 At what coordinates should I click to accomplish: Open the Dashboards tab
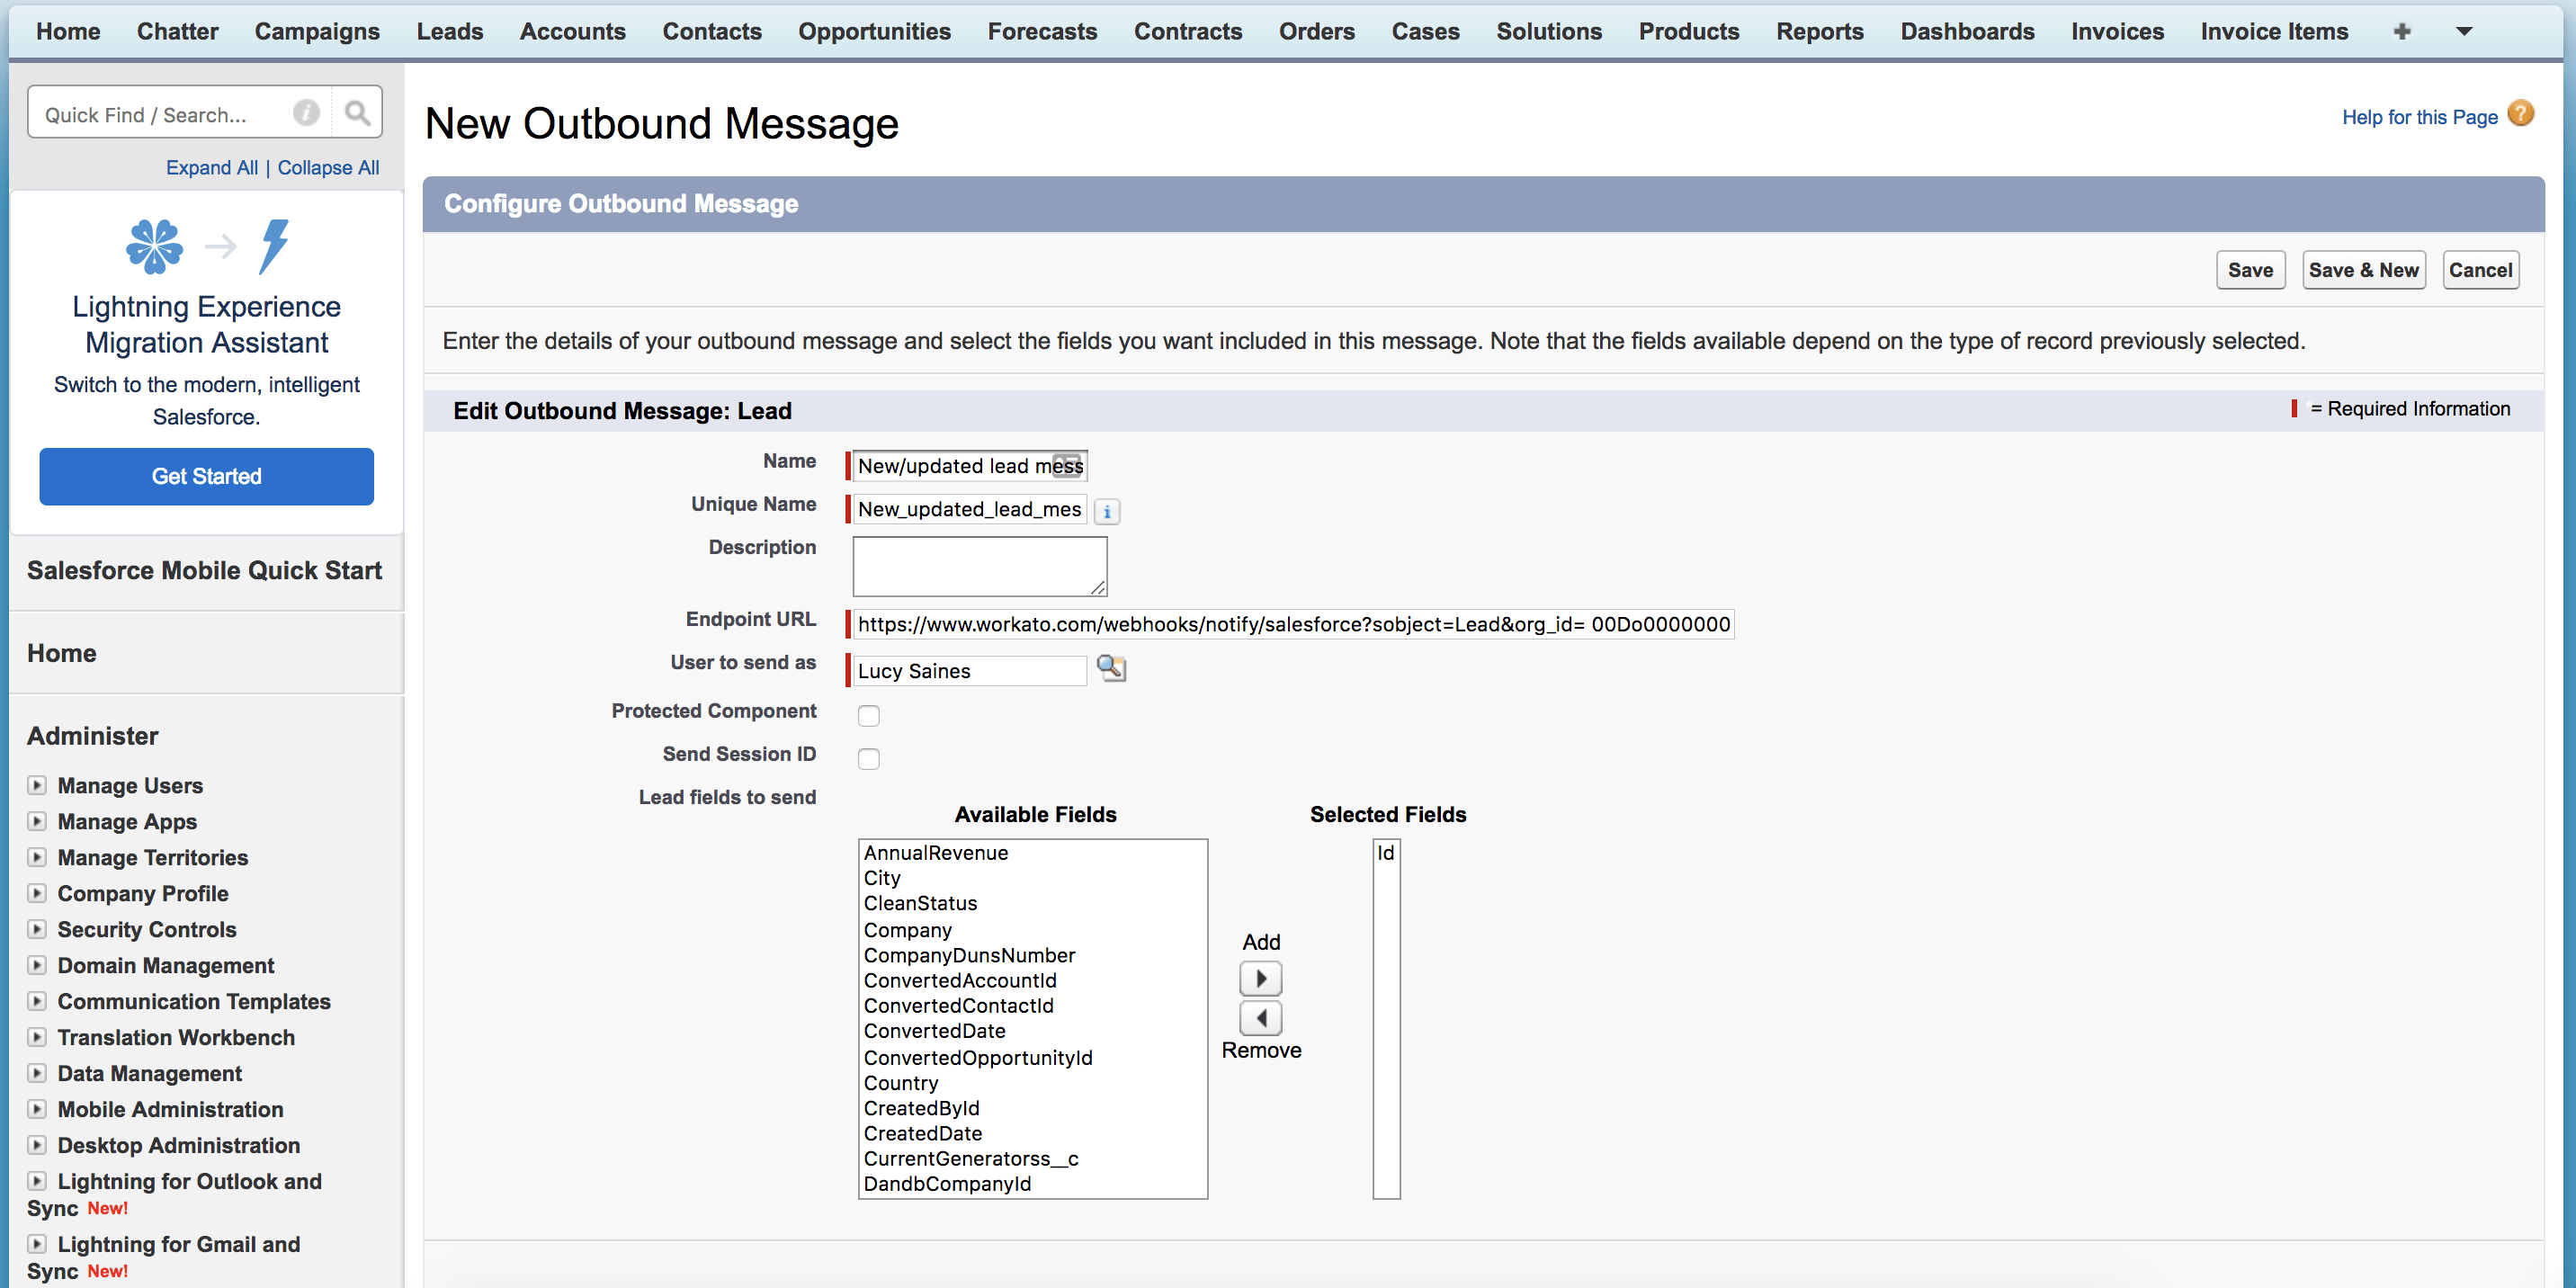(1967, 32)
